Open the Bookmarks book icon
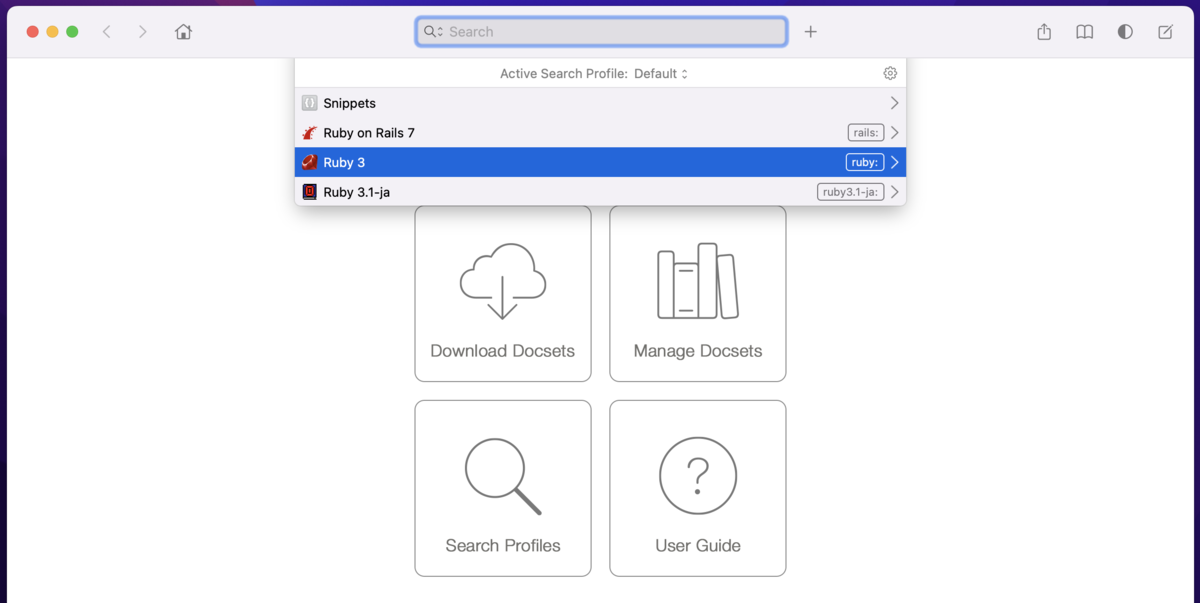Screen dimensions: 1200x603 pos(1084,32)
